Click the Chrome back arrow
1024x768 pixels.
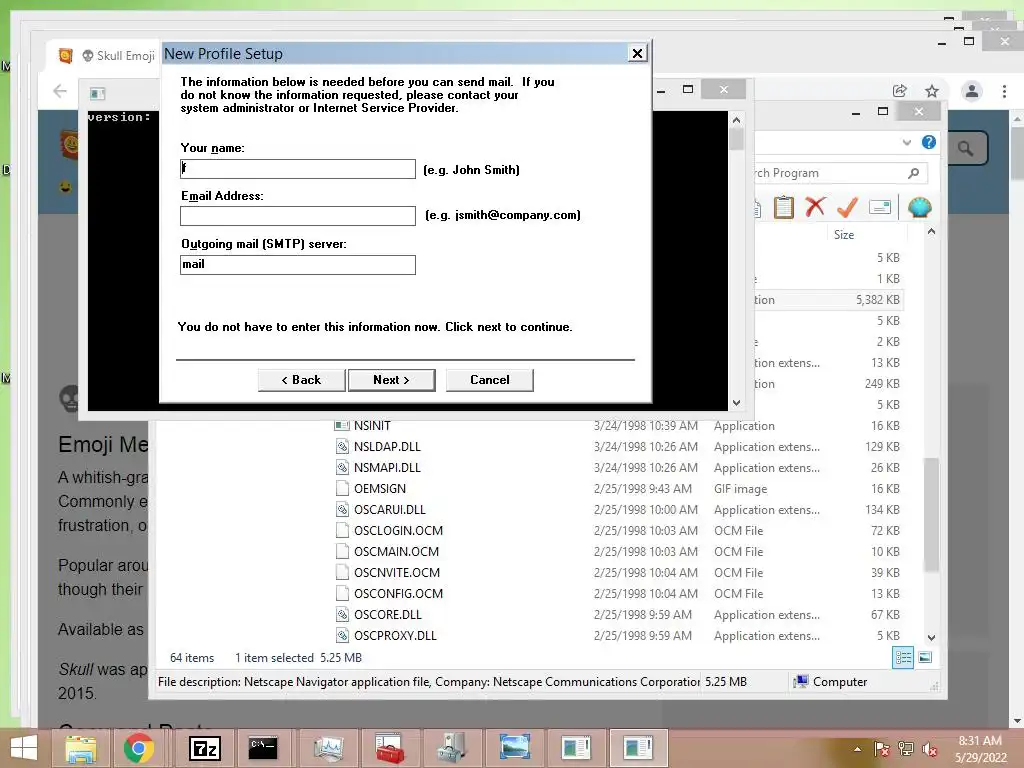(60, 91)
